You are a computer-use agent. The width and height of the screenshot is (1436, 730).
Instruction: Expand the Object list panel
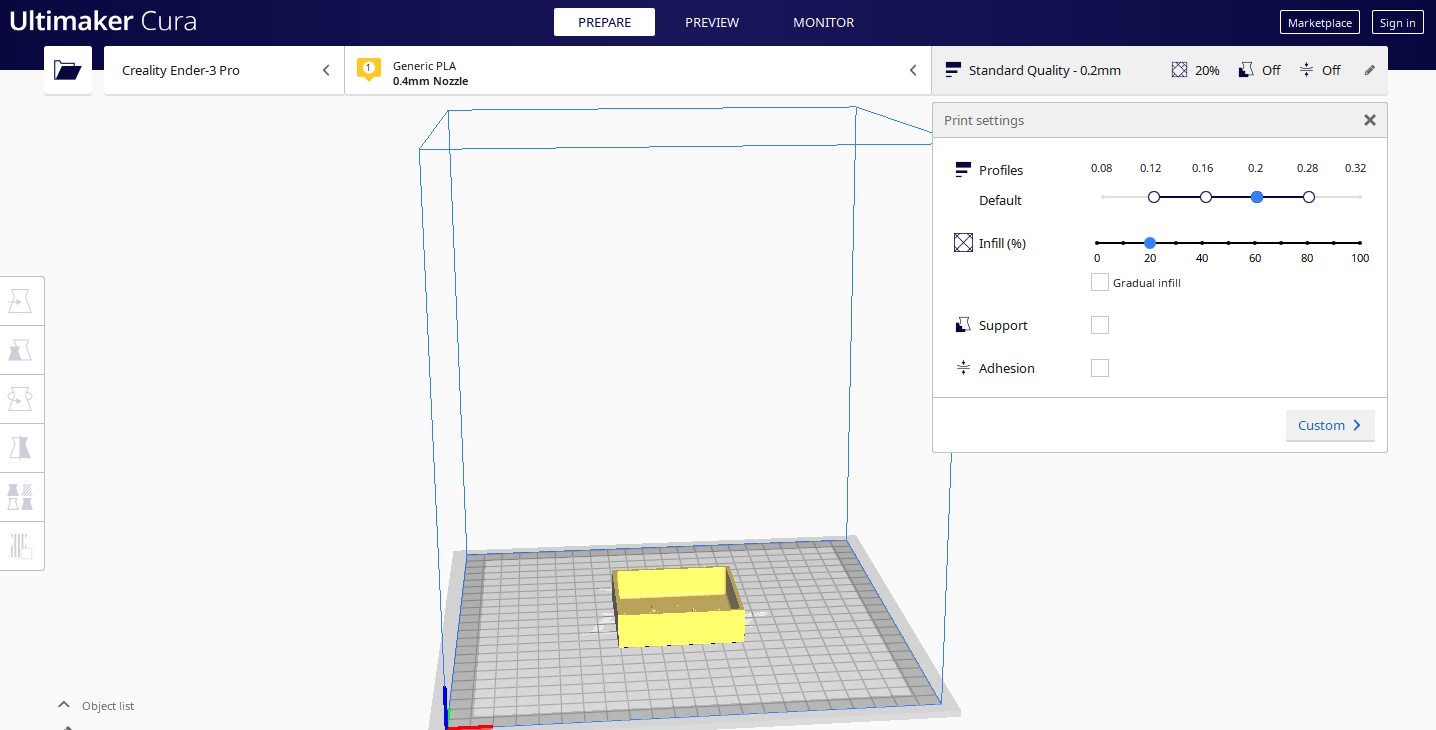coord(95,706)
